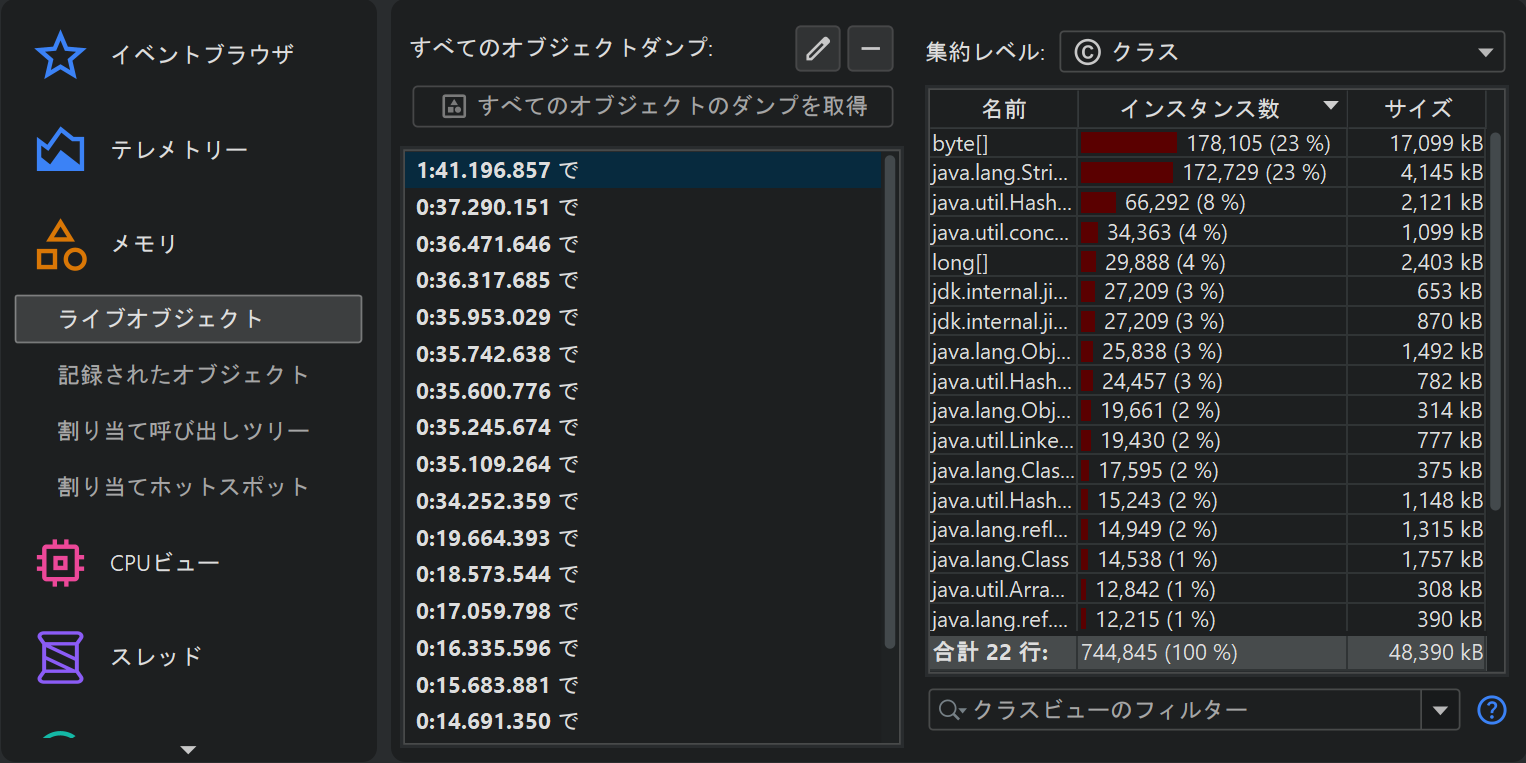This screenshot has height=763, width=1526.
Task: Click the minus remove dump button
Action: [870, 49]
